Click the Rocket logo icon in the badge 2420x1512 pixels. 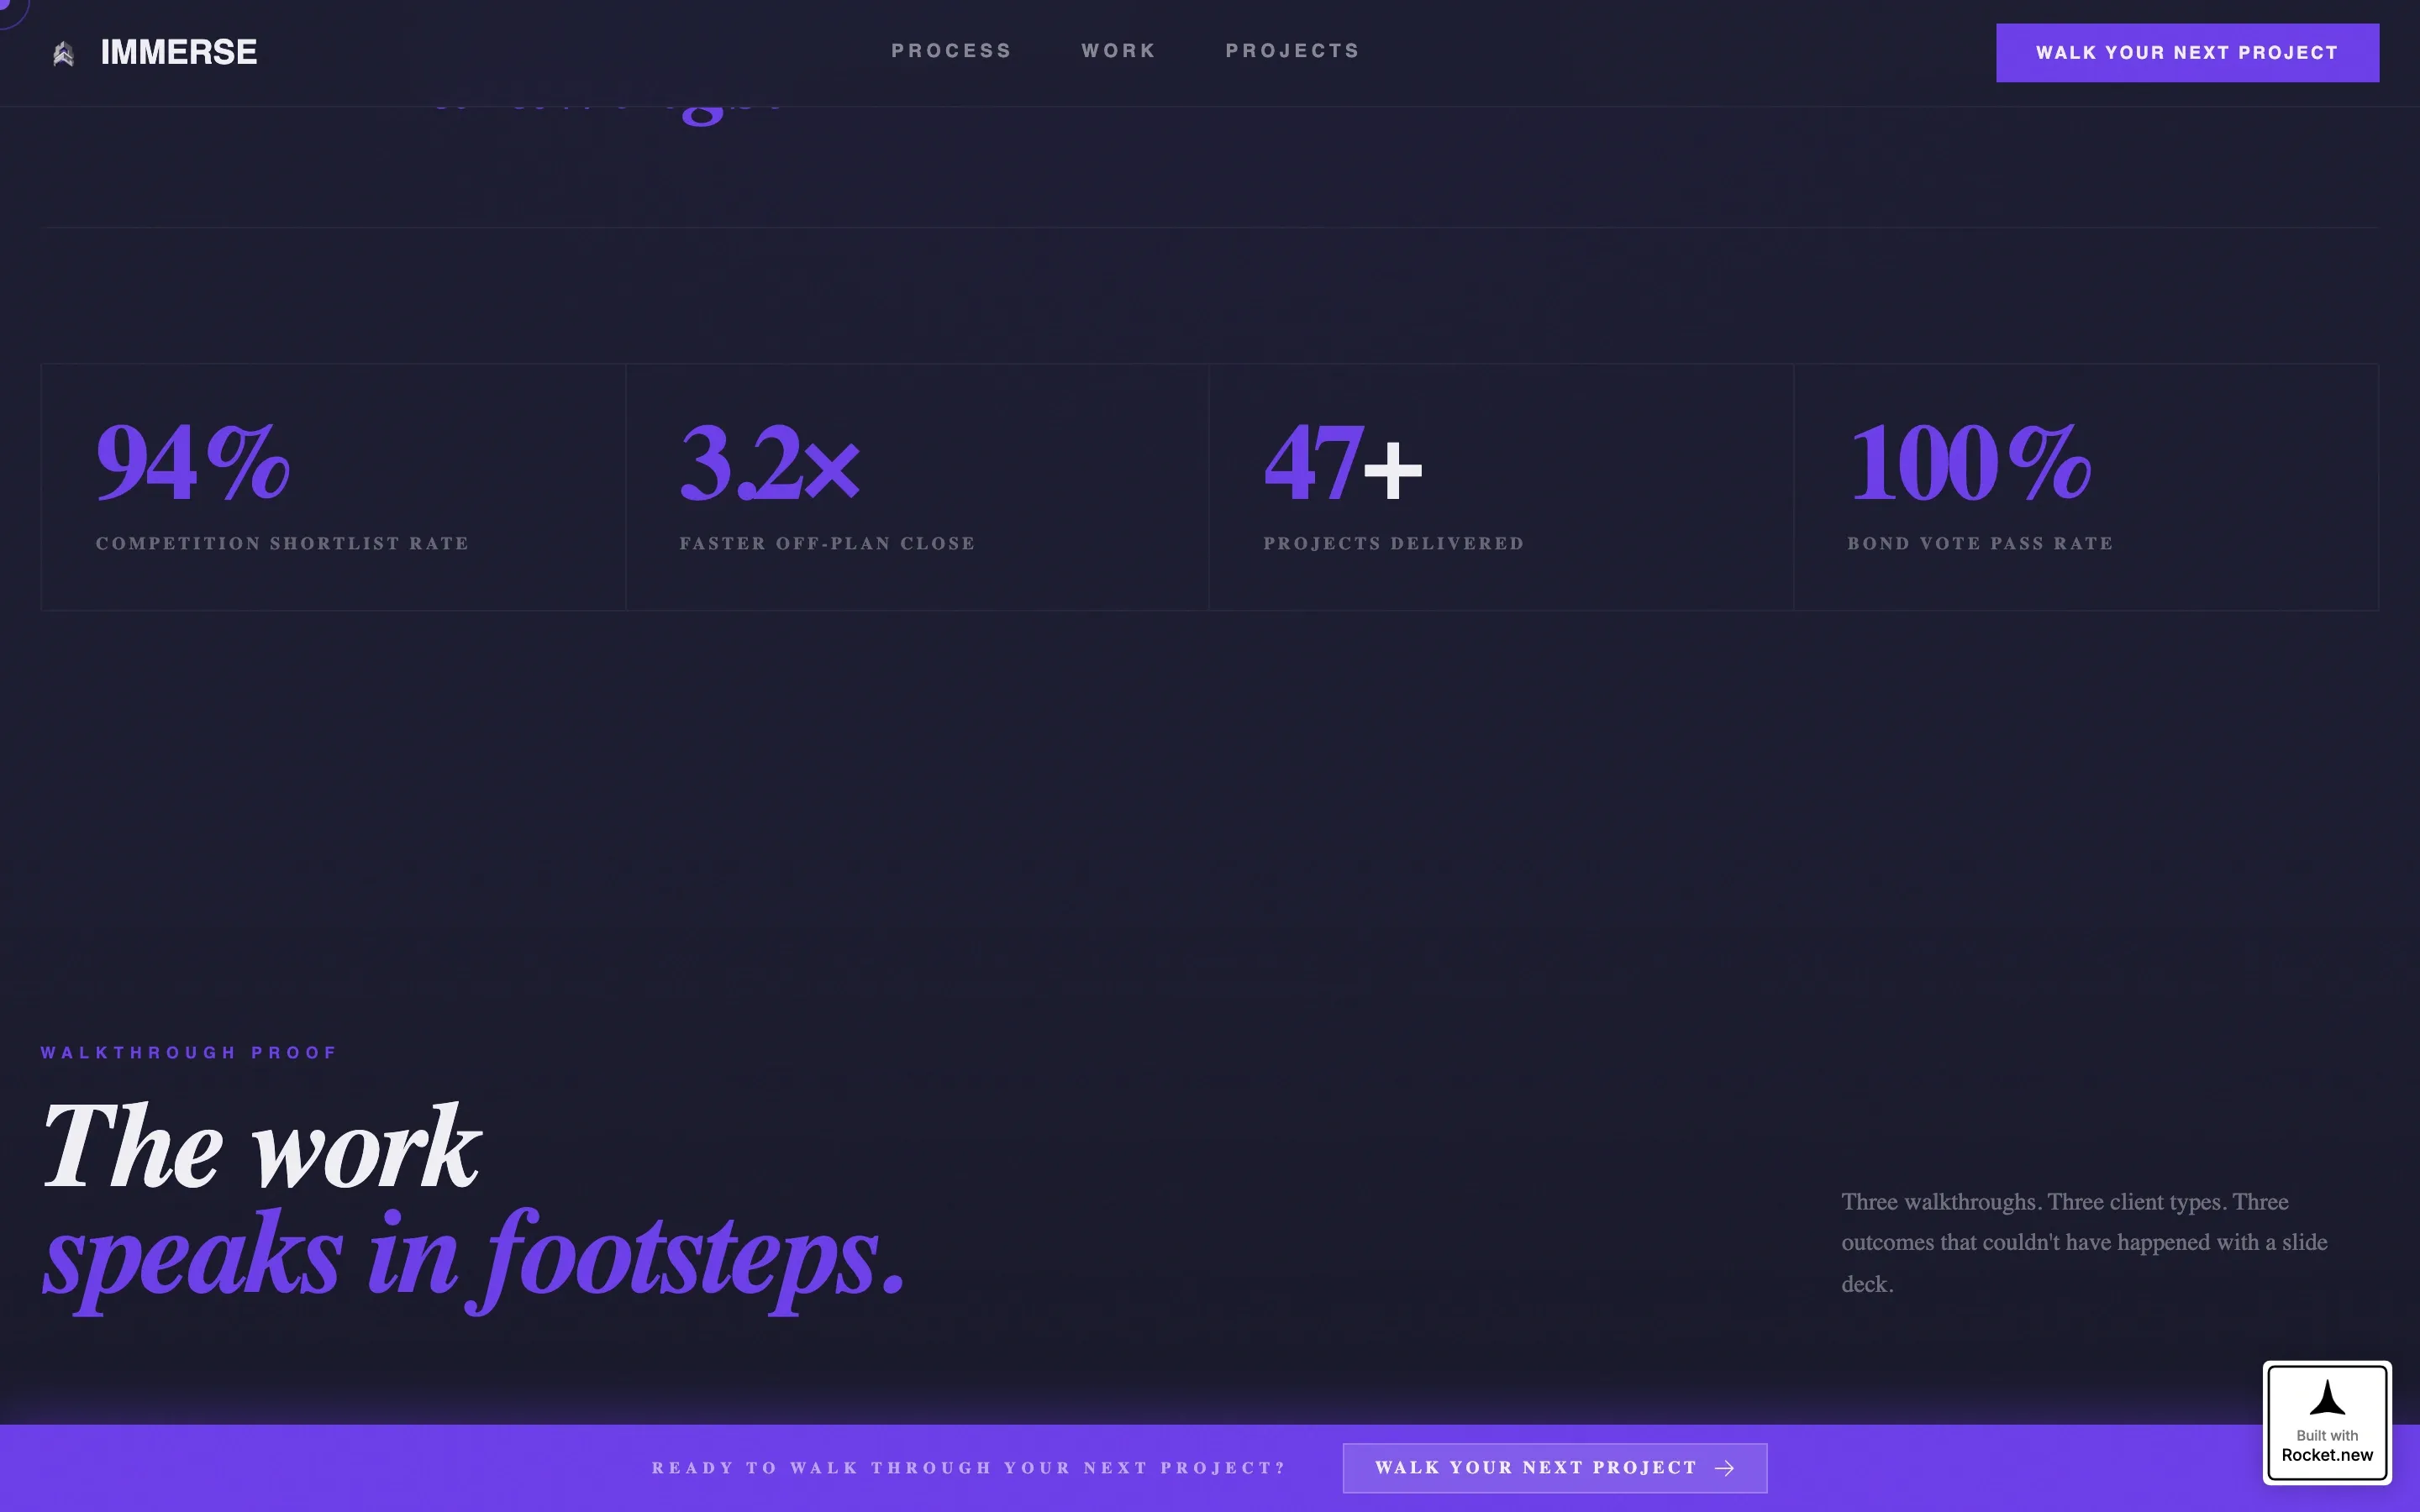[2327, 1397]
